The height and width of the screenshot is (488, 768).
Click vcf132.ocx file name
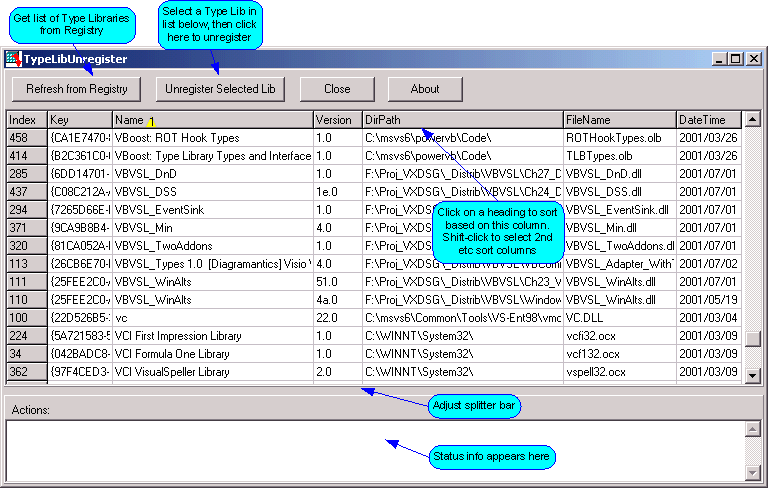[620, 354]
